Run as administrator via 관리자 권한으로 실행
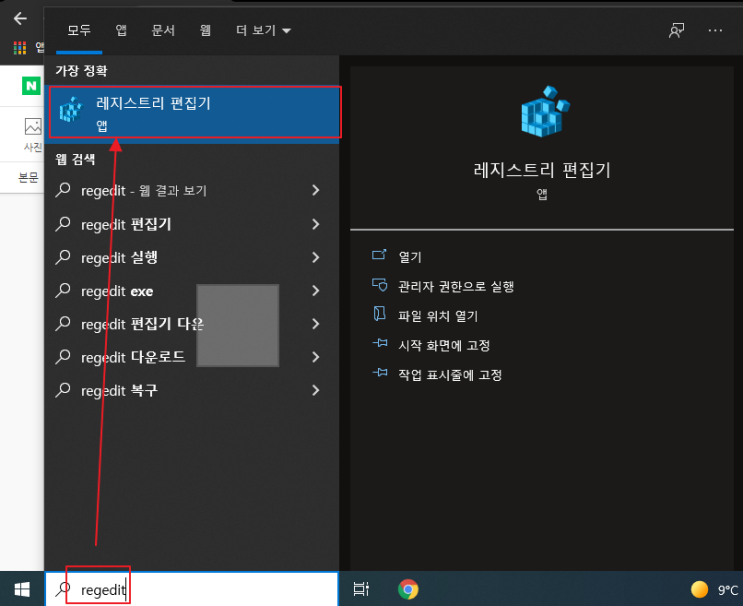The height and width of the screenshot is (606, 743). [456, 286]
